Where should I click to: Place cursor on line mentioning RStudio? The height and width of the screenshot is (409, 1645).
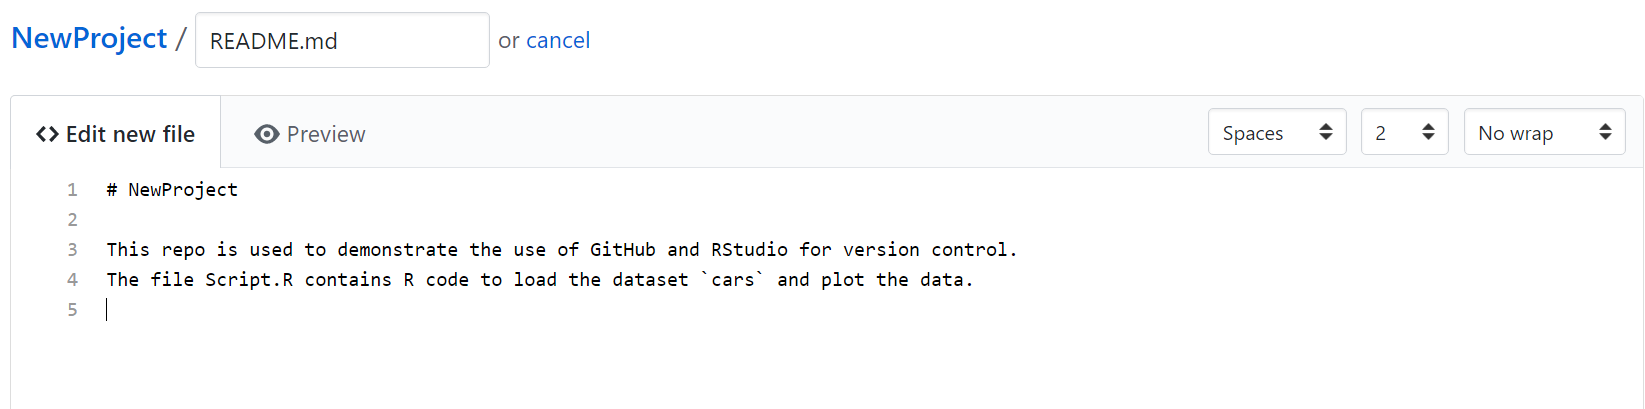562,250
